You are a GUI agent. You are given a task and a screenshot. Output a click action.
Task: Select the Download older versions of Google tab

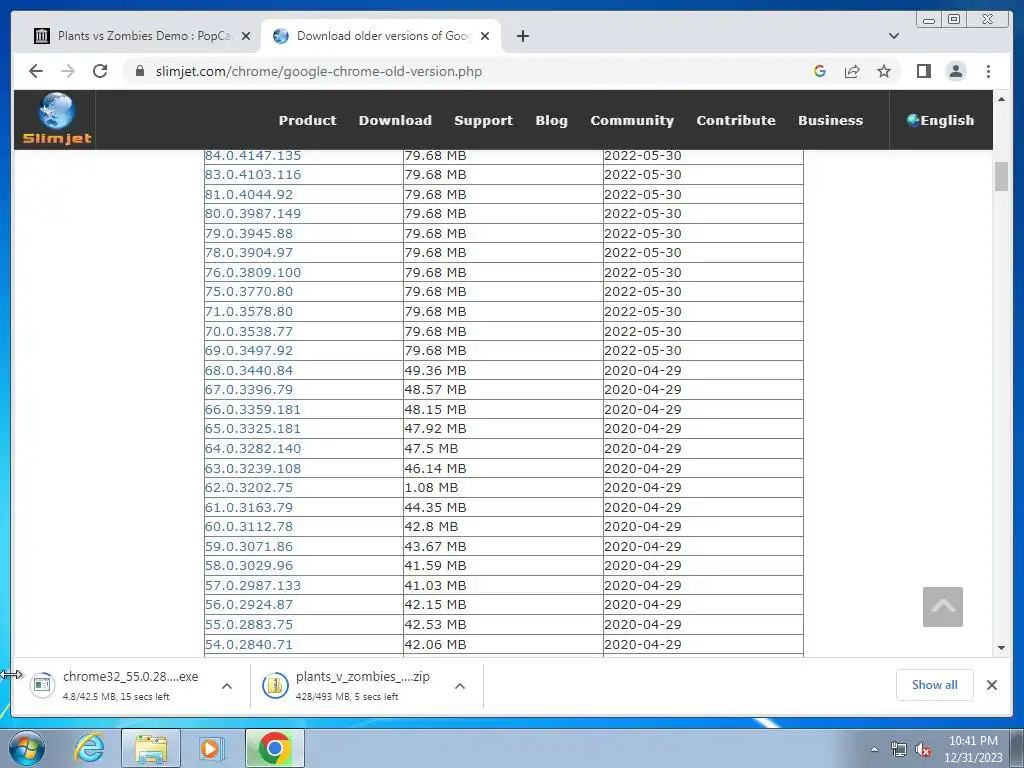pos(381,36)
